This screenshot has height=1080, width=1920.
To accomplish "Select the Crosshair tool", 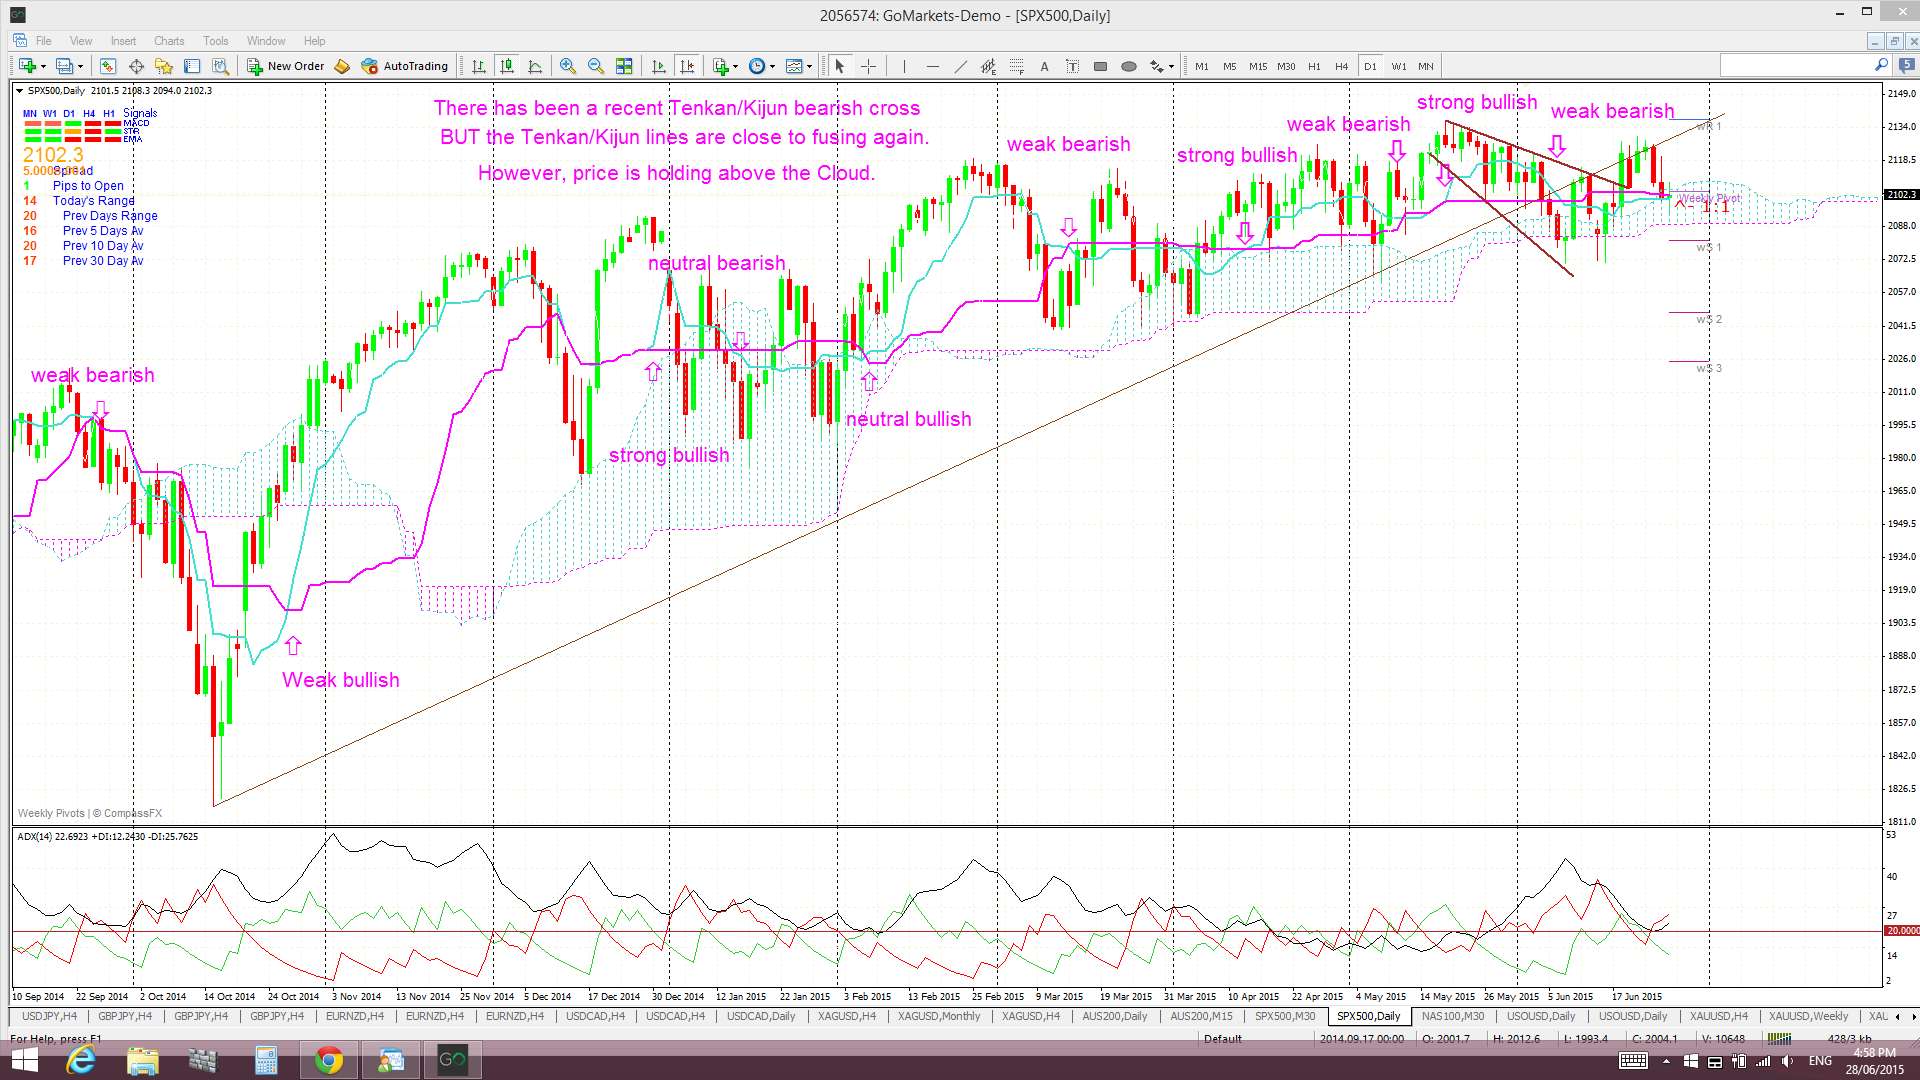I will [x=868, y=66].
